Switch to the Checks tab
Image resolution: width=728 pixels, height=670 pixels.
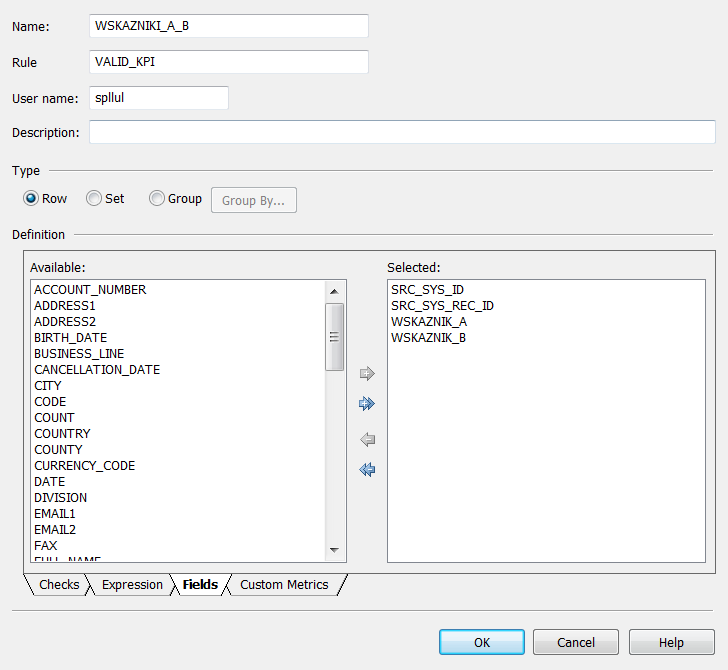[x=58, y=585]
